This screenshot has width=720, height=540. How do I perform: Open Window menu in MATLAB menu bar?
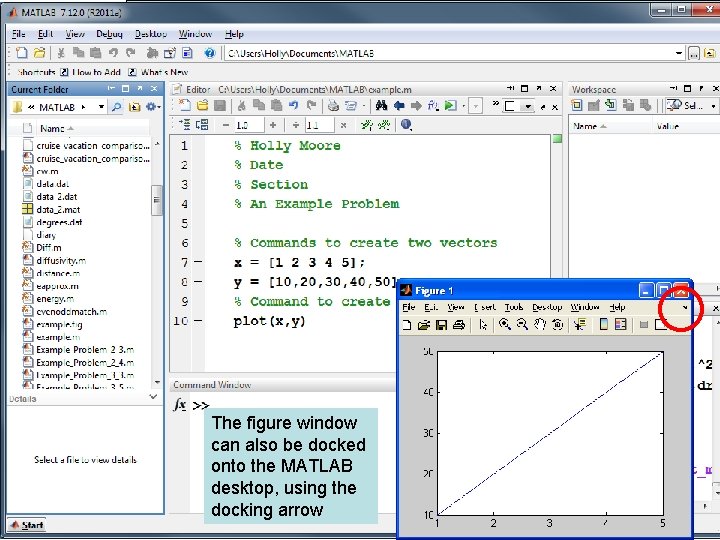[196, 34]
